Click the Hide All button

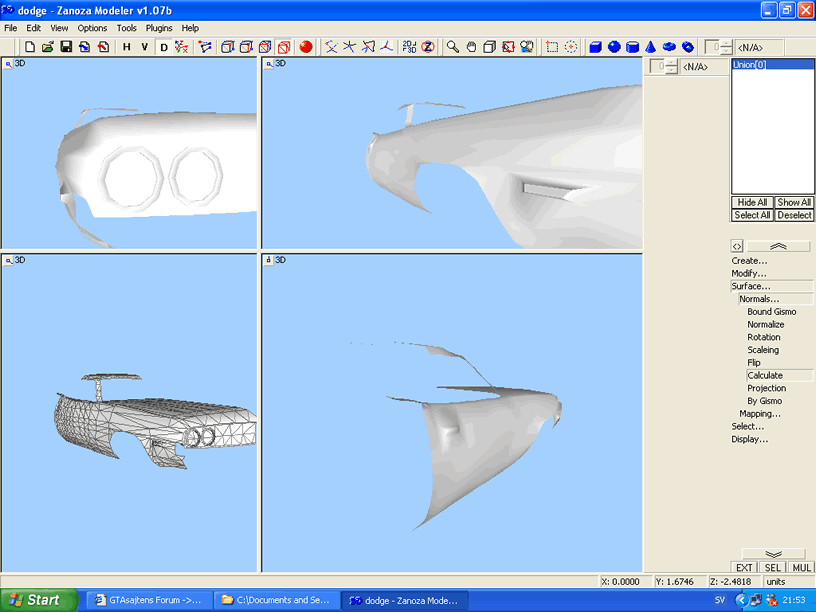coord(752,202)
